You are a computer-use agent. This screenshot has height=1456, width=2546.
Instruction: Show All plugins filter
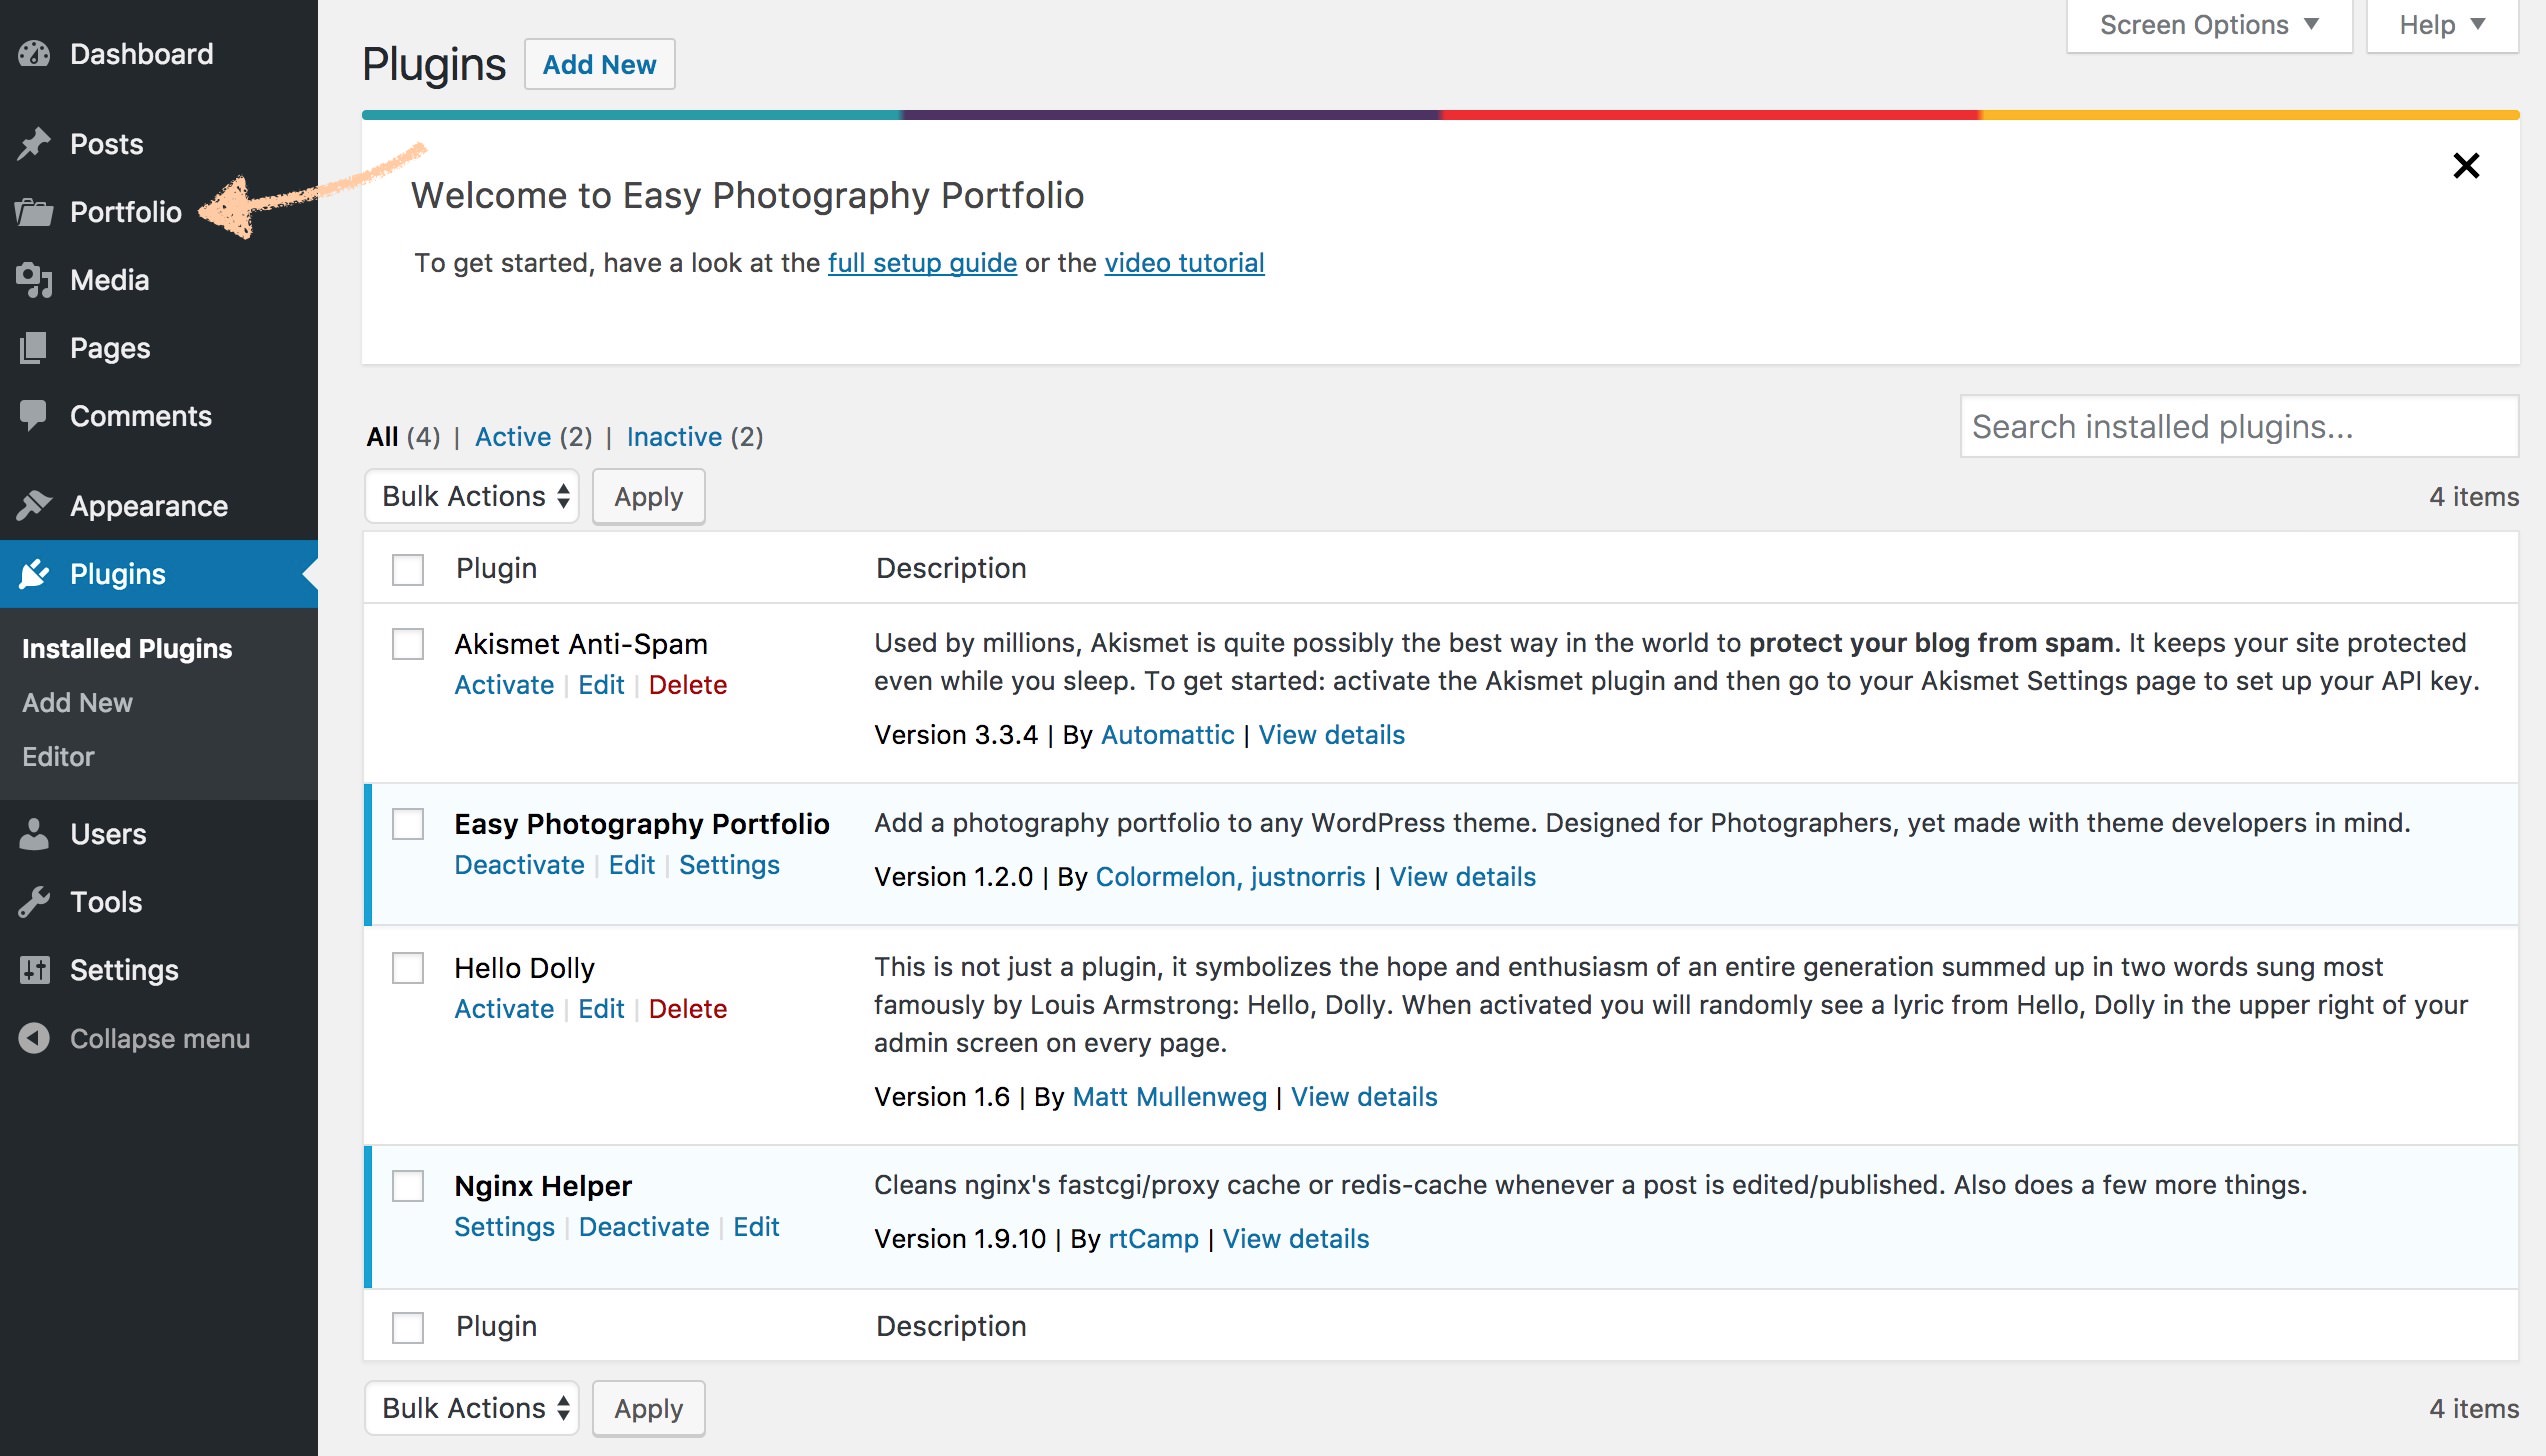tap(382, 437)
